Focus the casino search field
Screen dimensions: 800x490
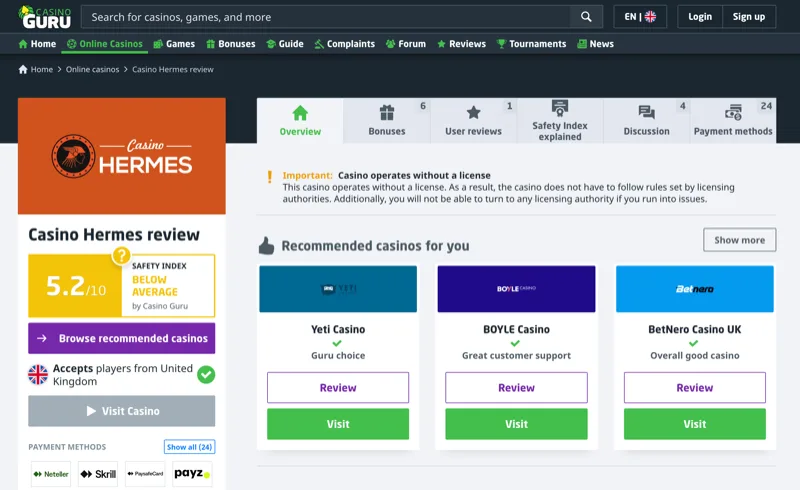pos(327,17)
